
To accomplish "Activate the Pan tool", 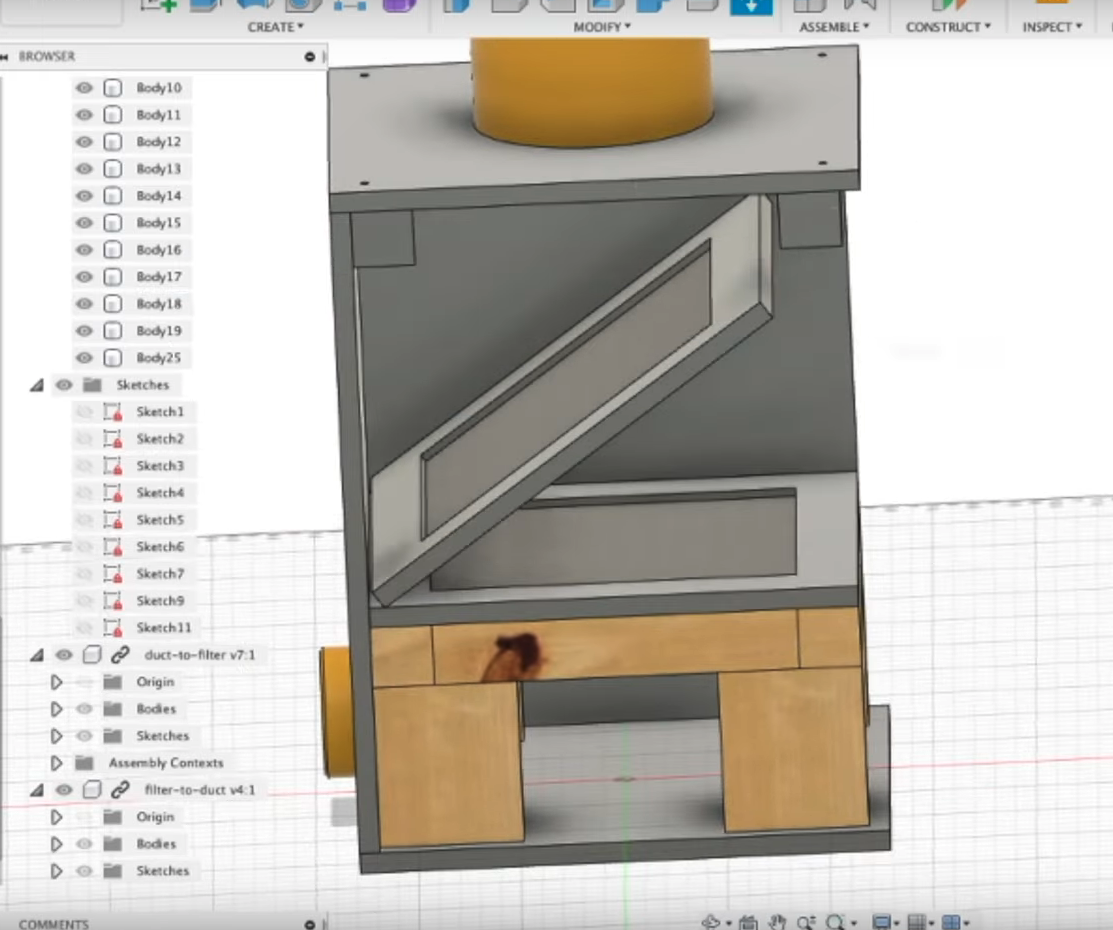I will (x=776, y=921).
